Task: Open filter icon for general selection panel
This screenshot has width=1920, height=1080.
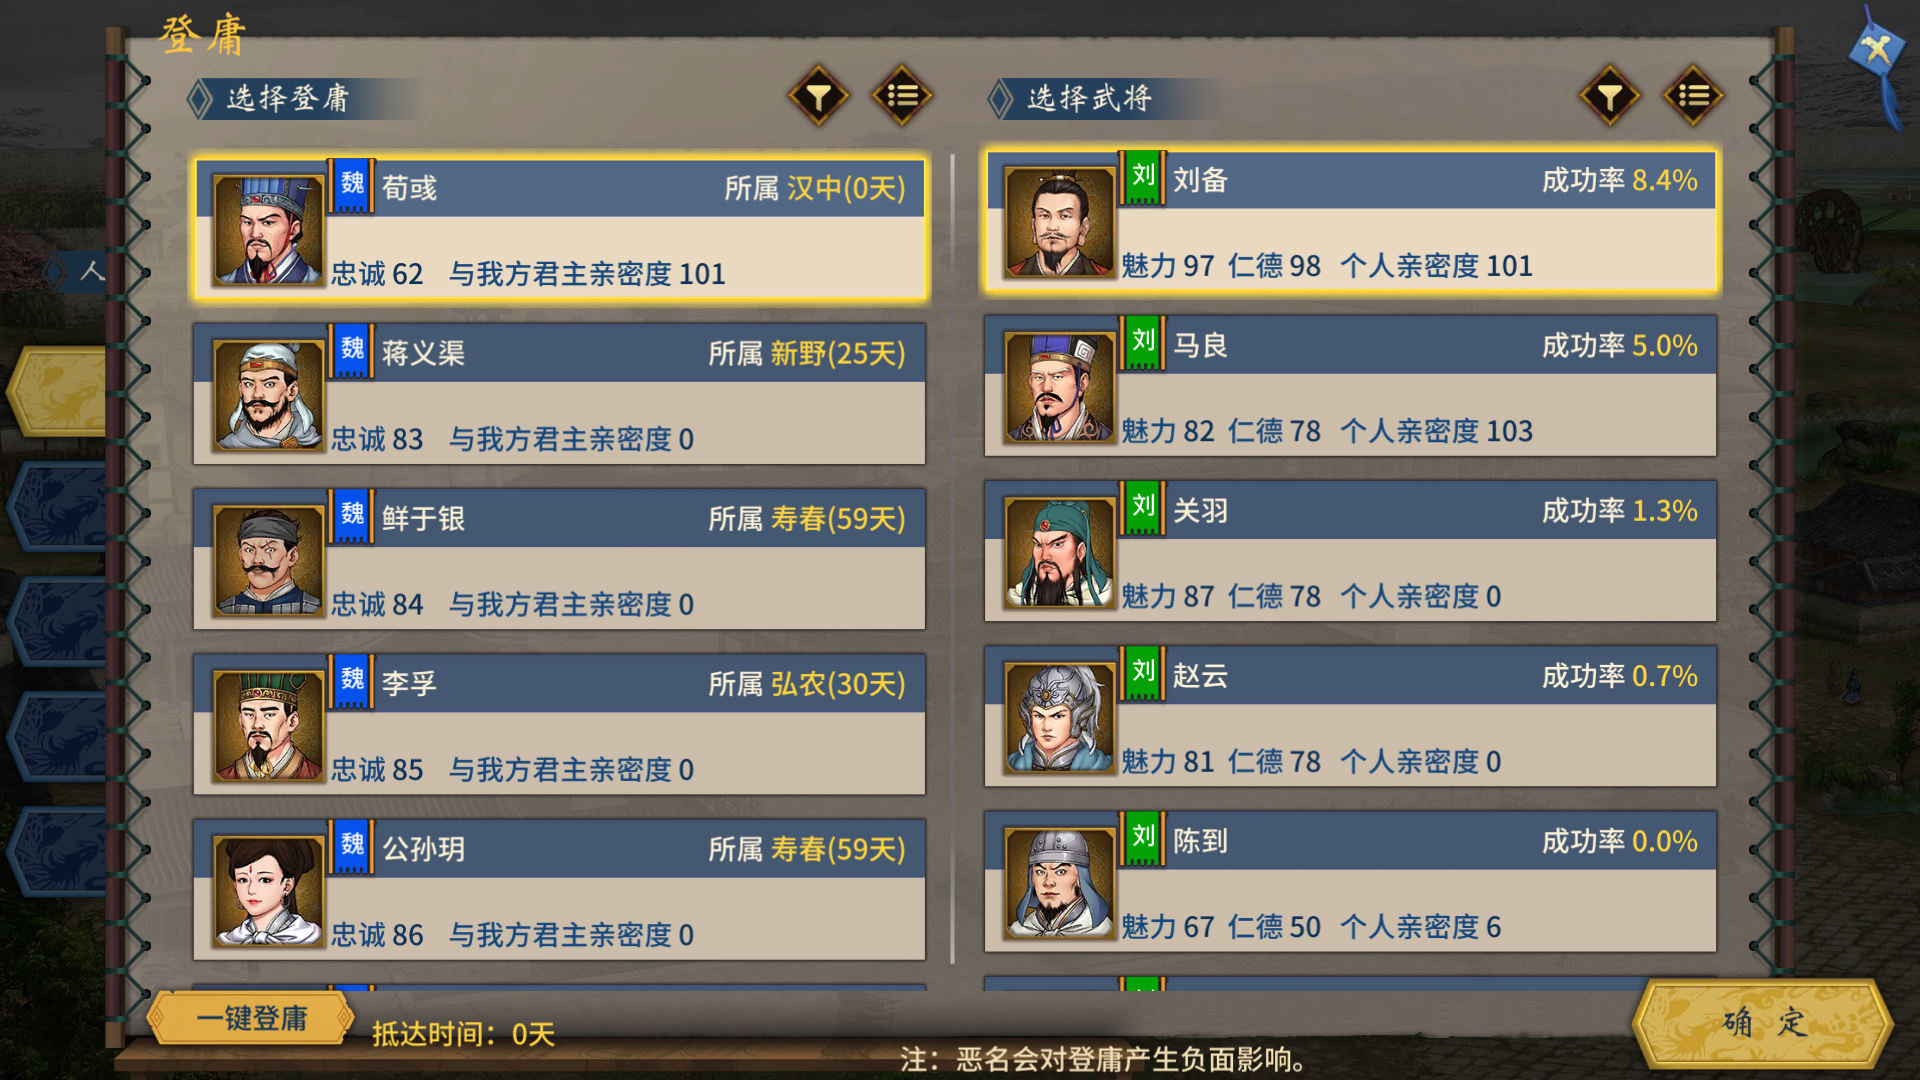Action: 1610,96
